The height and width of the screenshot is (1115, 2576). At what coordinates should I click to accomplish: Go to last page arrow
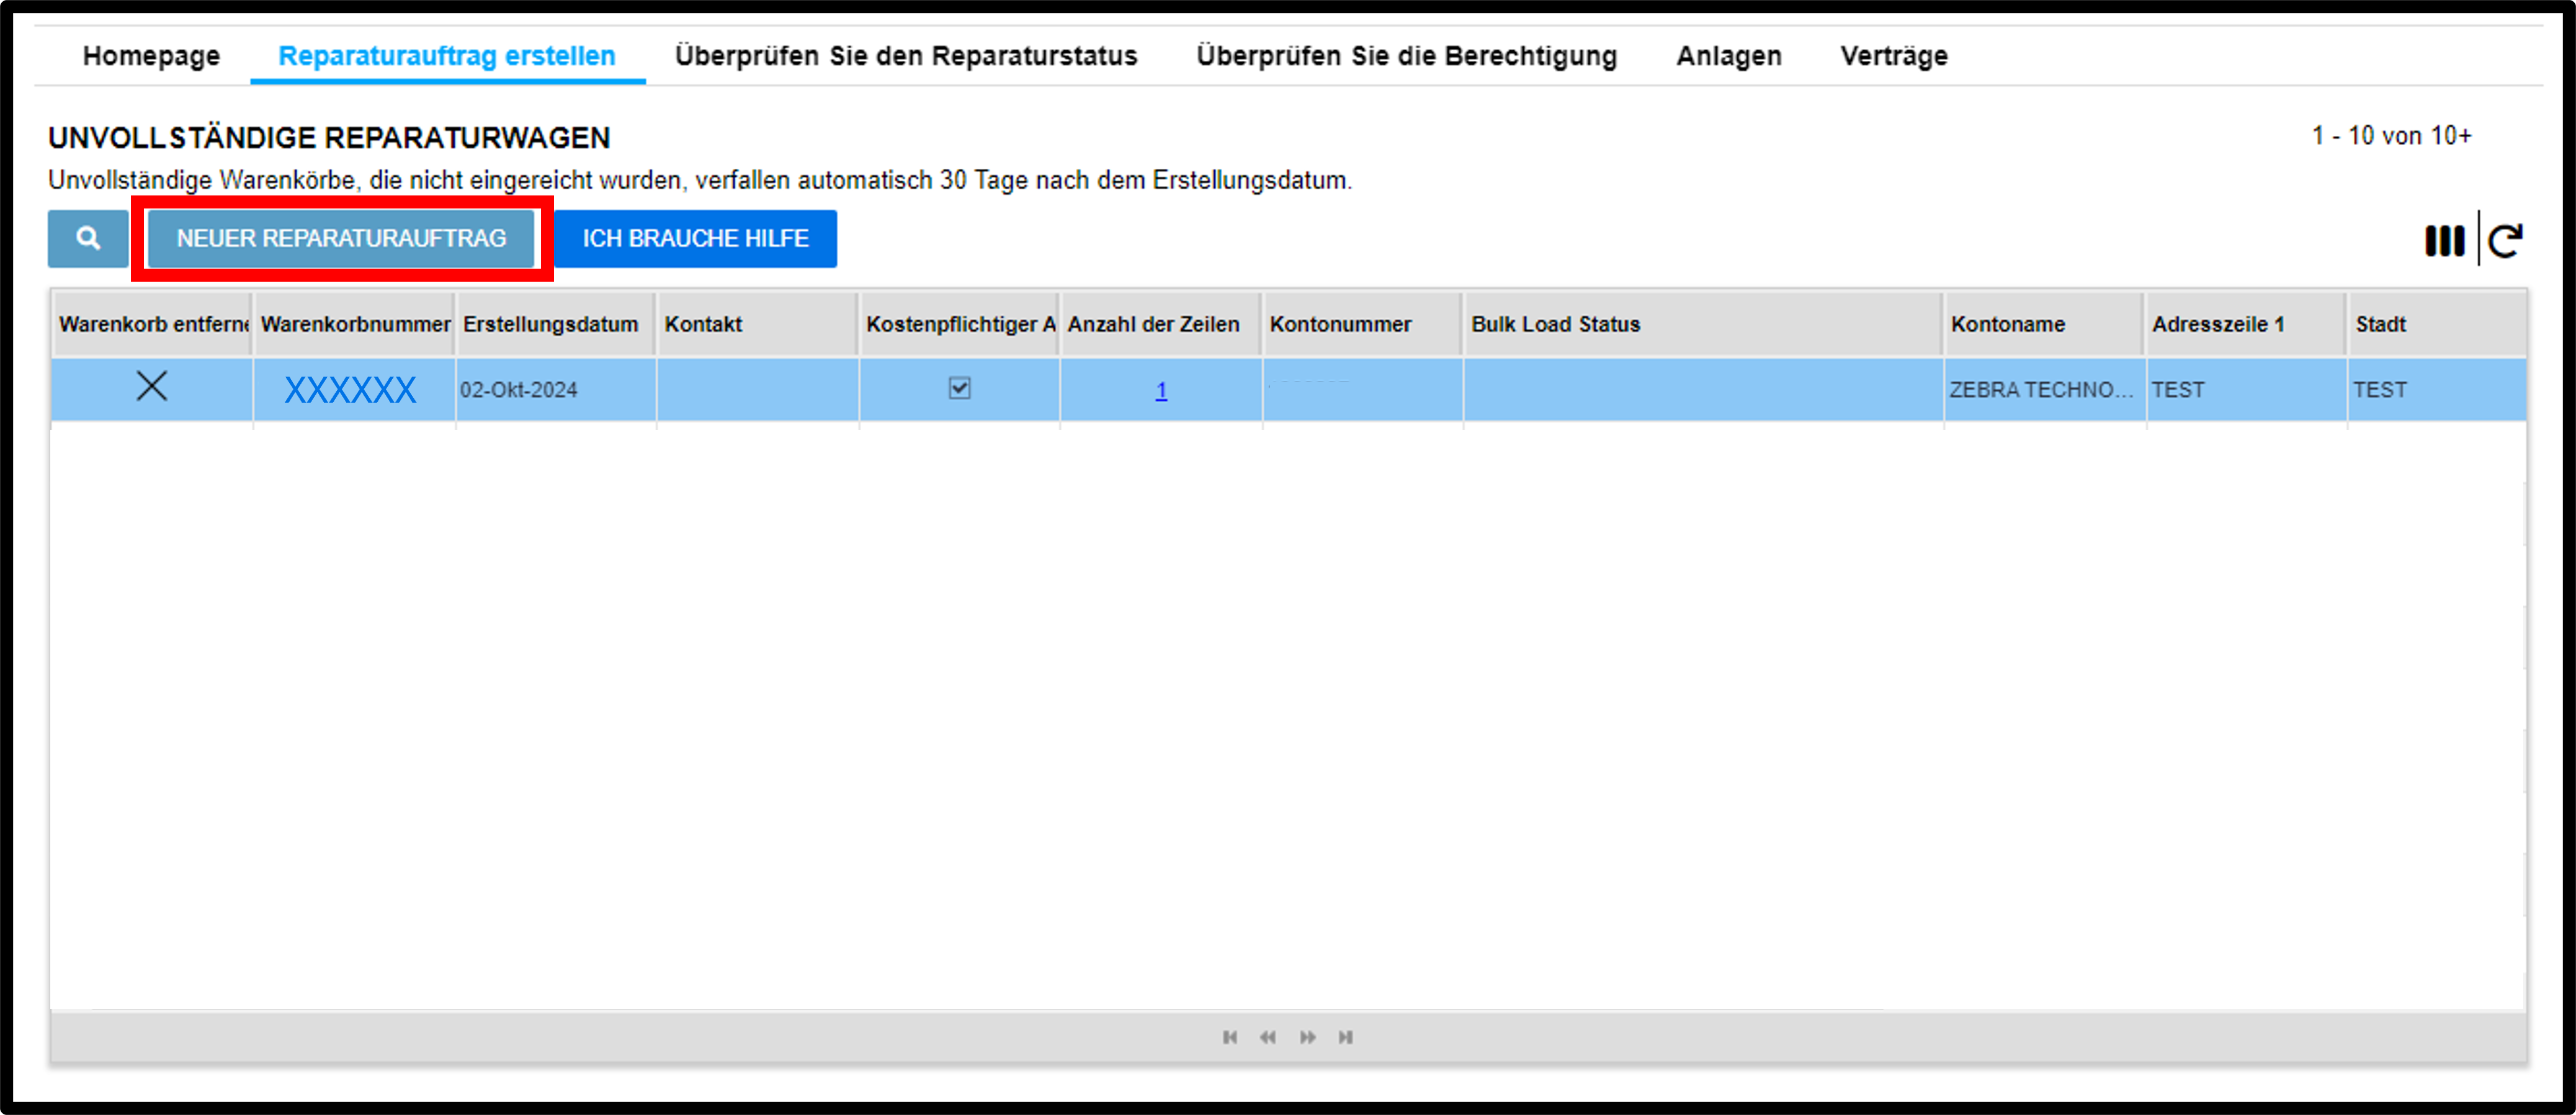coord(1346,1037)
